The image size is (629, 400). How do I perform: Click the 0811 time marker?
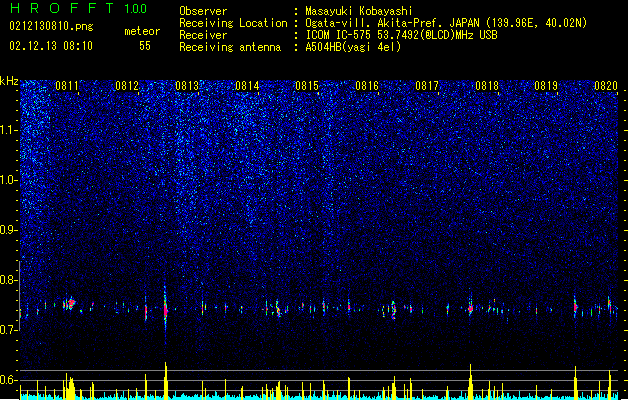click(67, 86)
